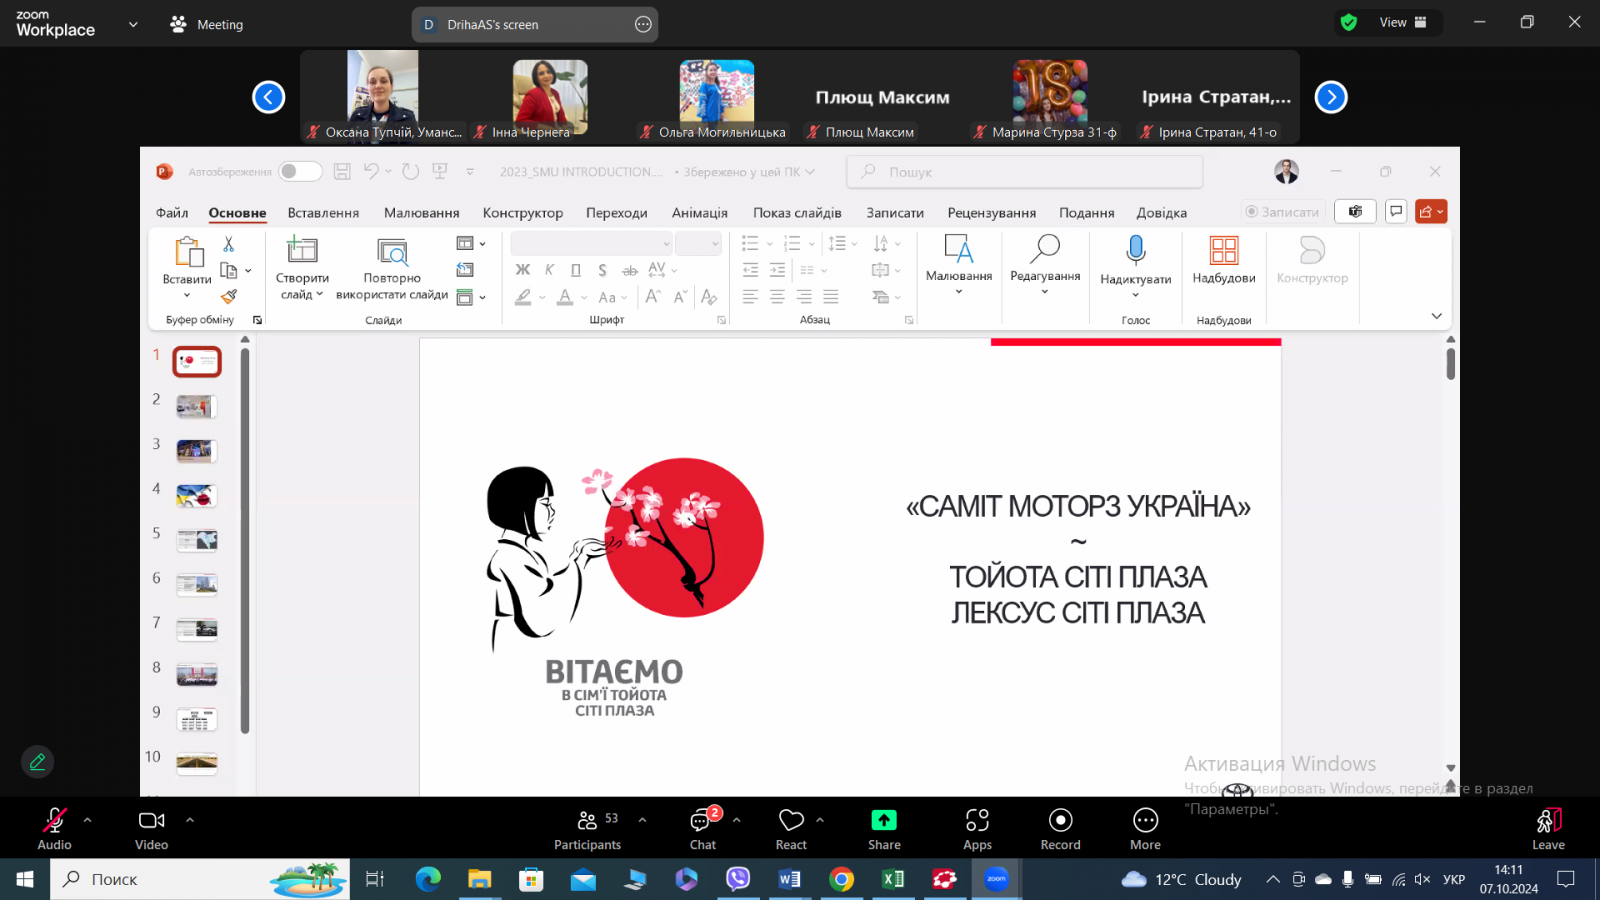Toggle the Zoom Video button
Screen dimensions: 1600x900
[x=151, y=829]
